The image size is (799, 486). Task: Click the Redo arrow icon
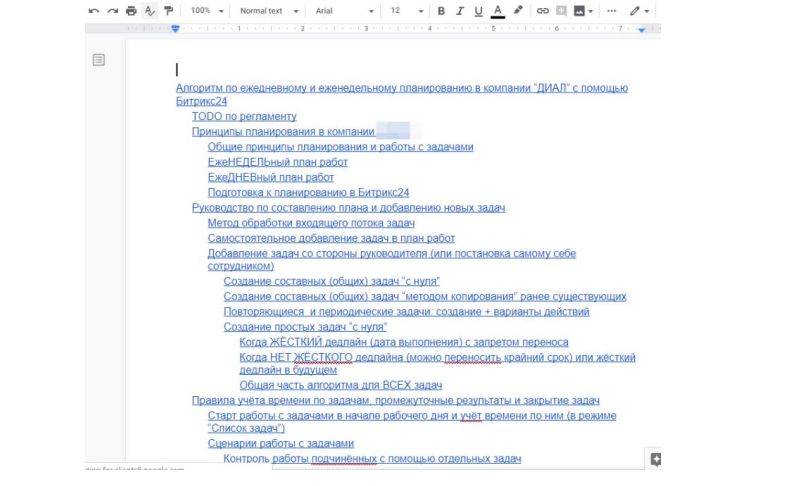113,11
